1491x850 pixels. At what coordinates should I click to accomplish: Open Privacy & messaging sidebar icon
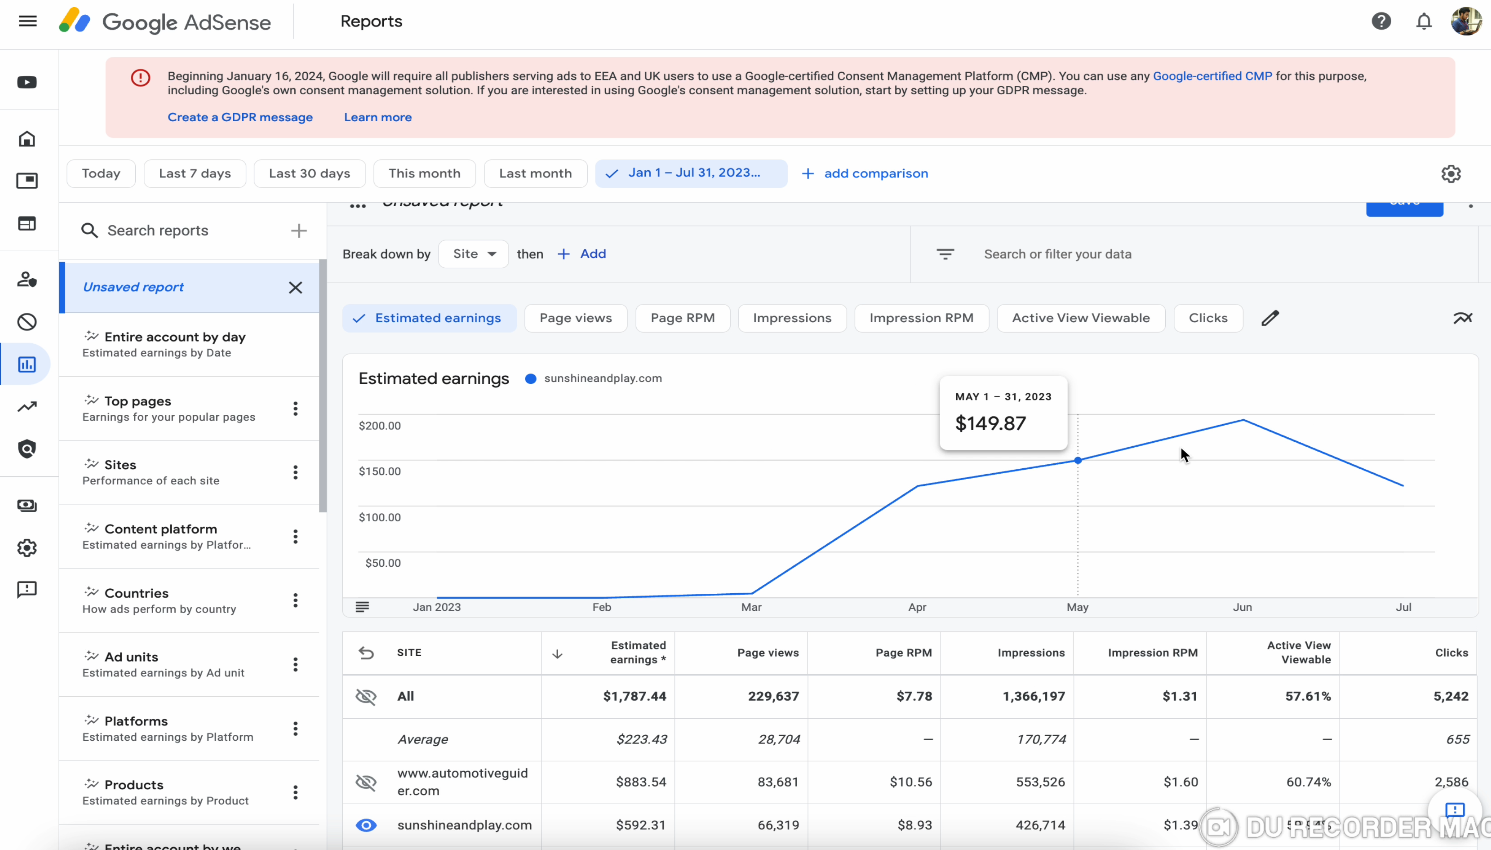pyautogui.click(x=27, y=279)
